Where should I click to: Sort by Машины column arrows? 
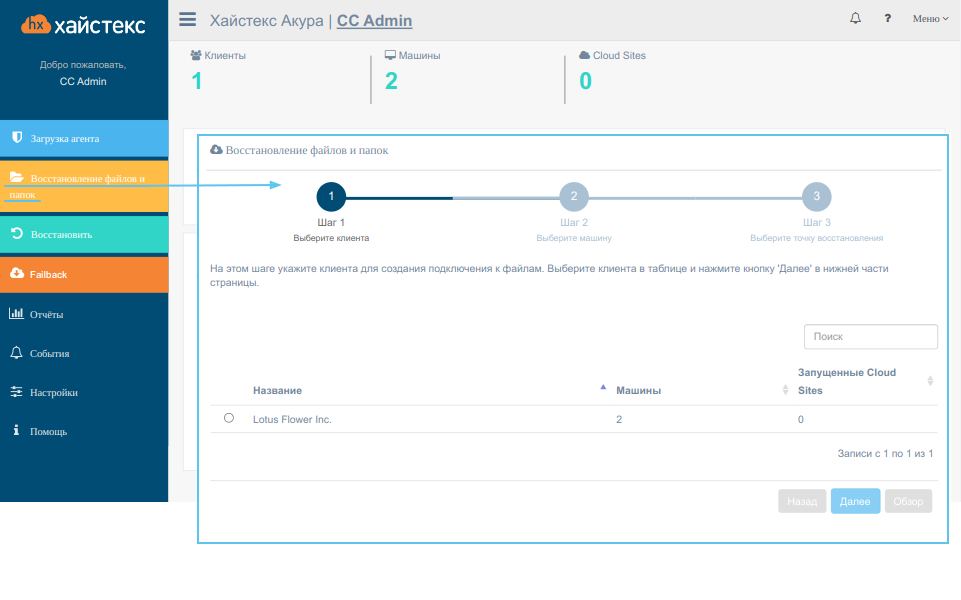[785, 390]
